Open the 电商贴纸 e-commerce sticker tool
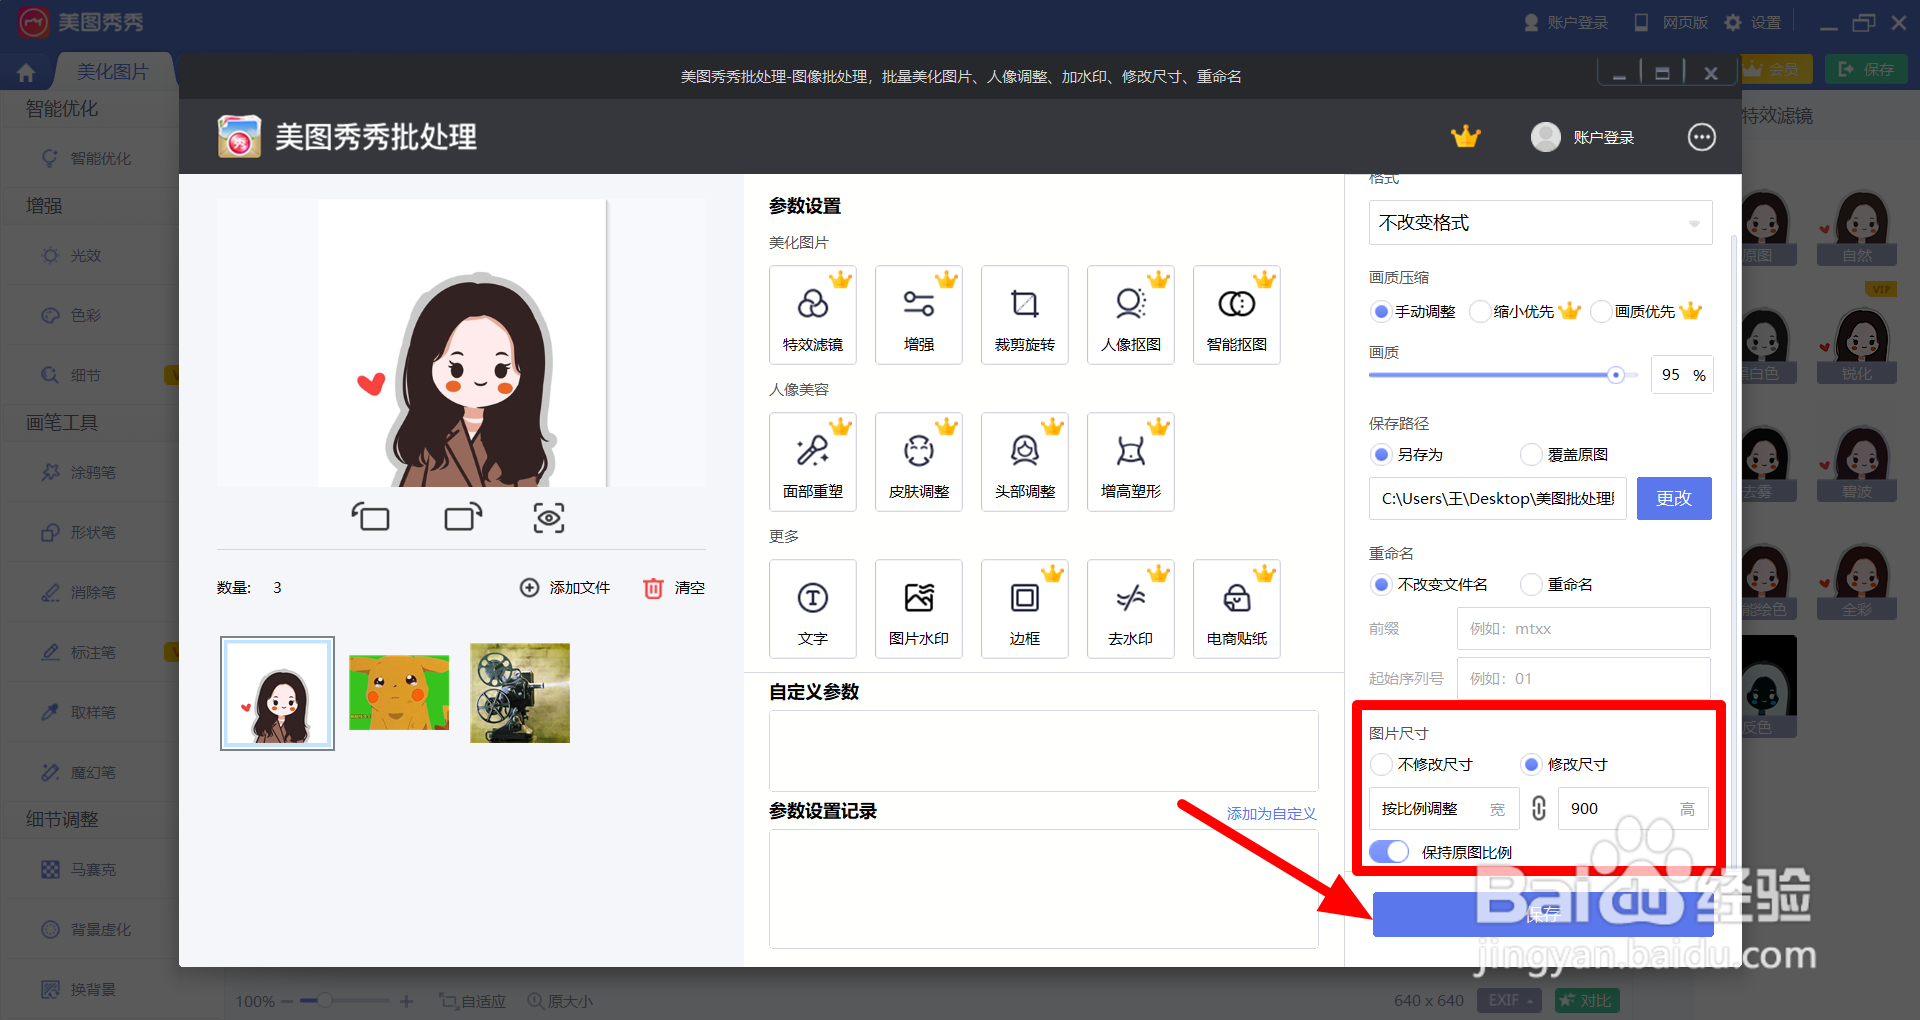This screenshot has width=1920, height=1020. click(x=1236, y=609)
